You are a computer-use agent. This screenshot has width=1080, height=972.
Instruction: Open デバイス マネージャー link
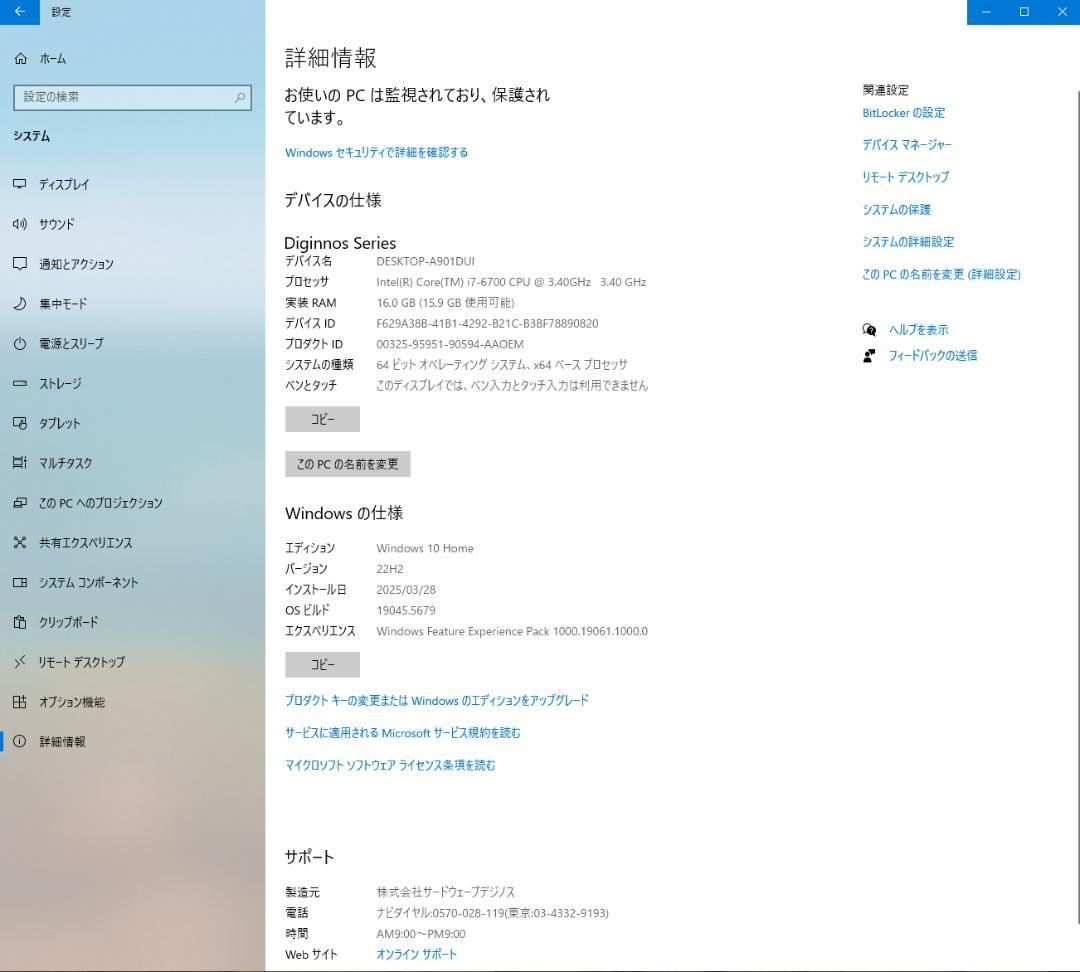[907, 145]
